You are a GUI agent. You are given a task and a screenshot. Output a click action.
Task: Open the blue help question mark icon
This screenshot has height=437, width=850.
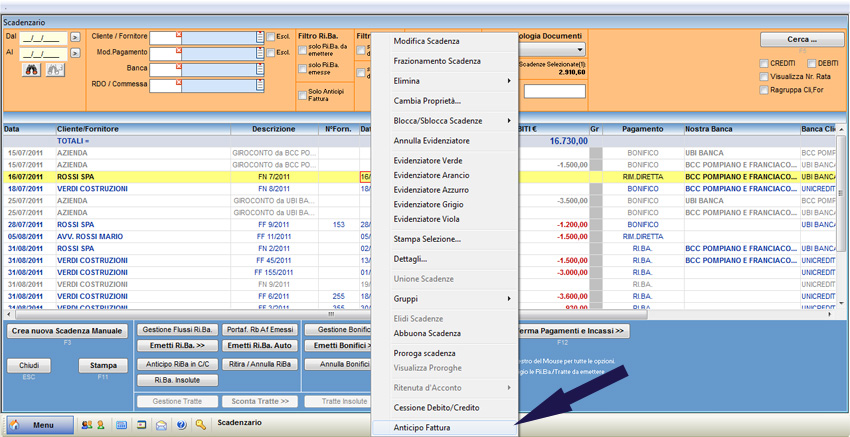(181, 425)
